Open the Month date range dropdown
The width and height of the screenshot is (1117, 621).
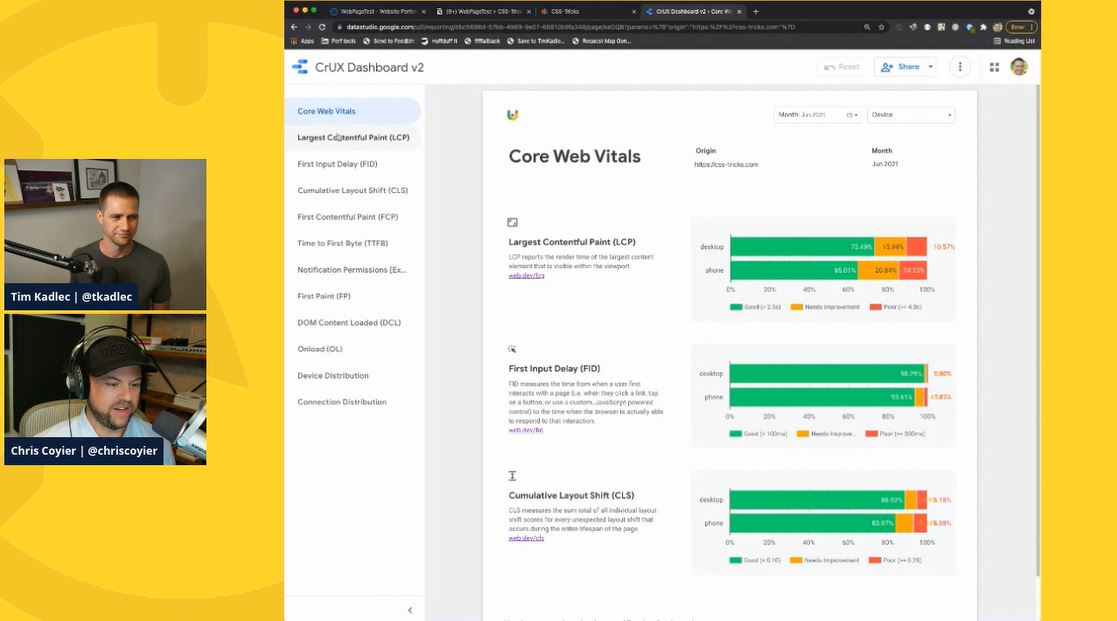point(818,115)
